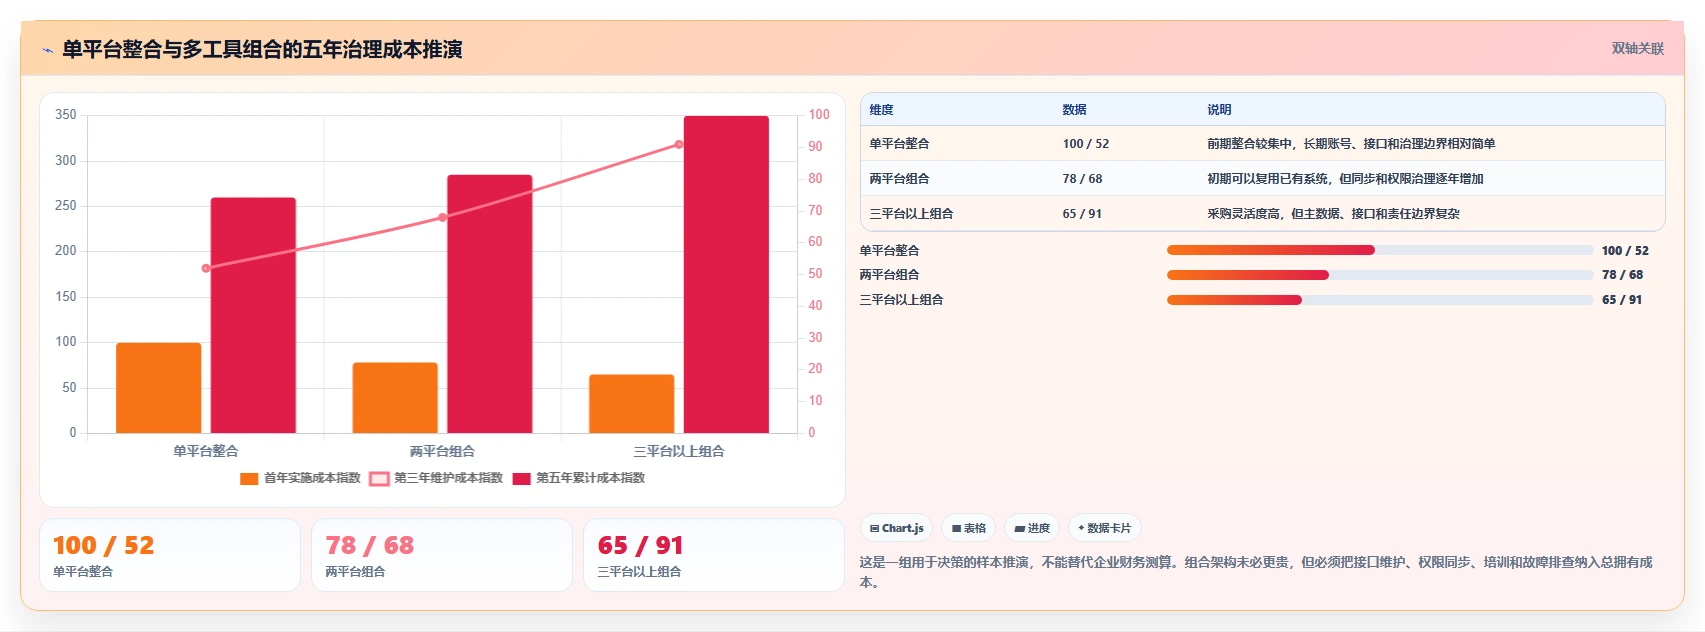Click table value 100 / 52
Viewport: 1705px width, 632px height.
[x=1085, y=144]
